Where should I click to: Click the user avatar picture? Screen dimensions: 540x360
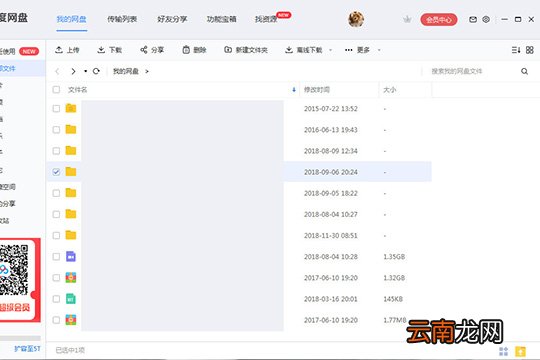point(356,19)
